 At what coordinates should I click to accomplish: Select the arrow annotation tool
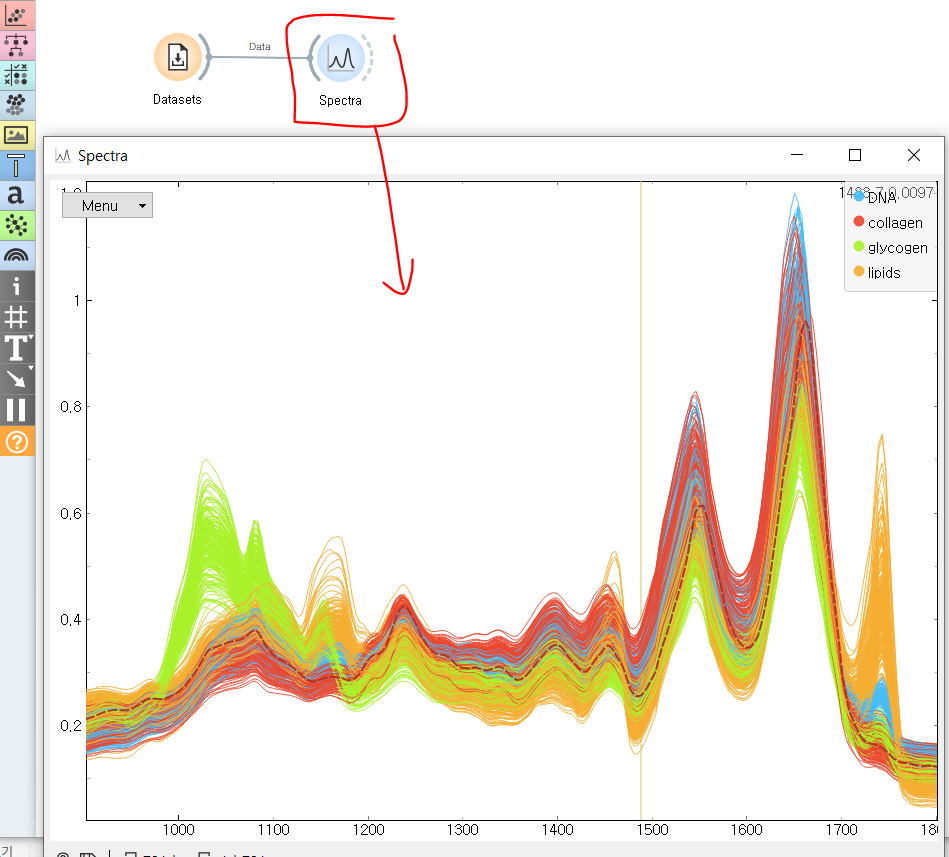16,378
